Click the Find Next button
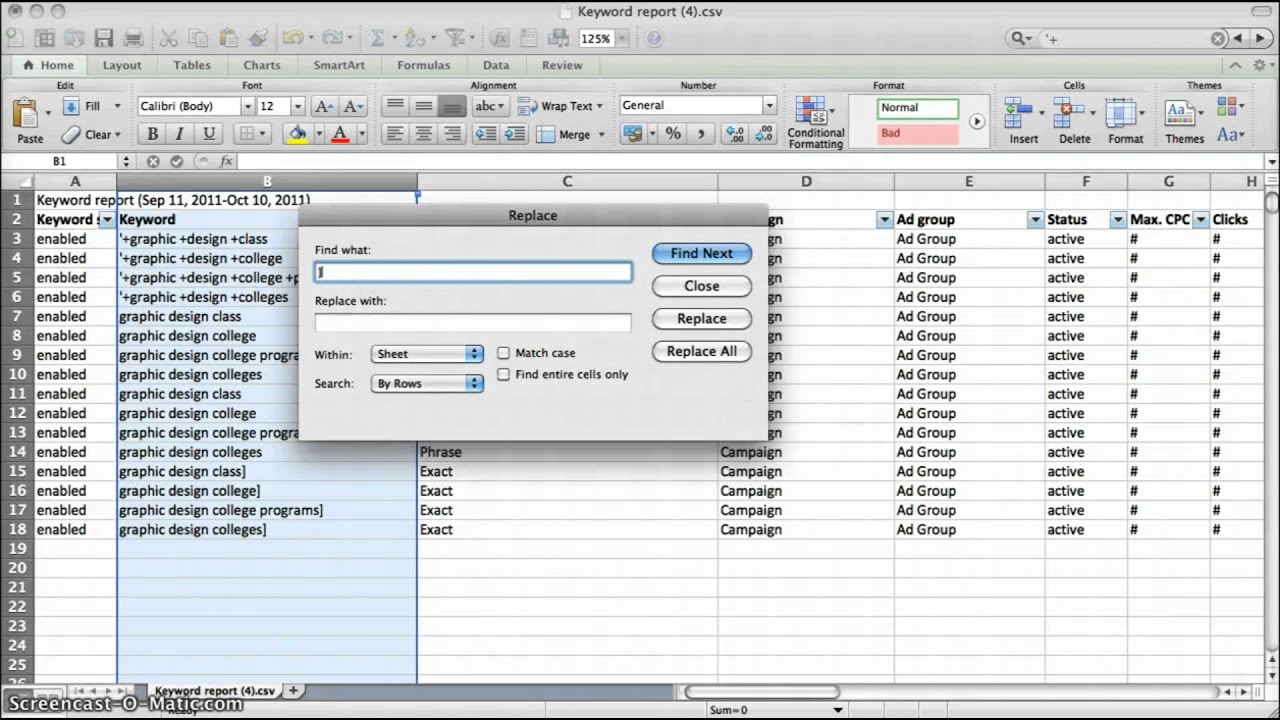Viewport: 1280px width, 720px height. [x=702, y=253]
